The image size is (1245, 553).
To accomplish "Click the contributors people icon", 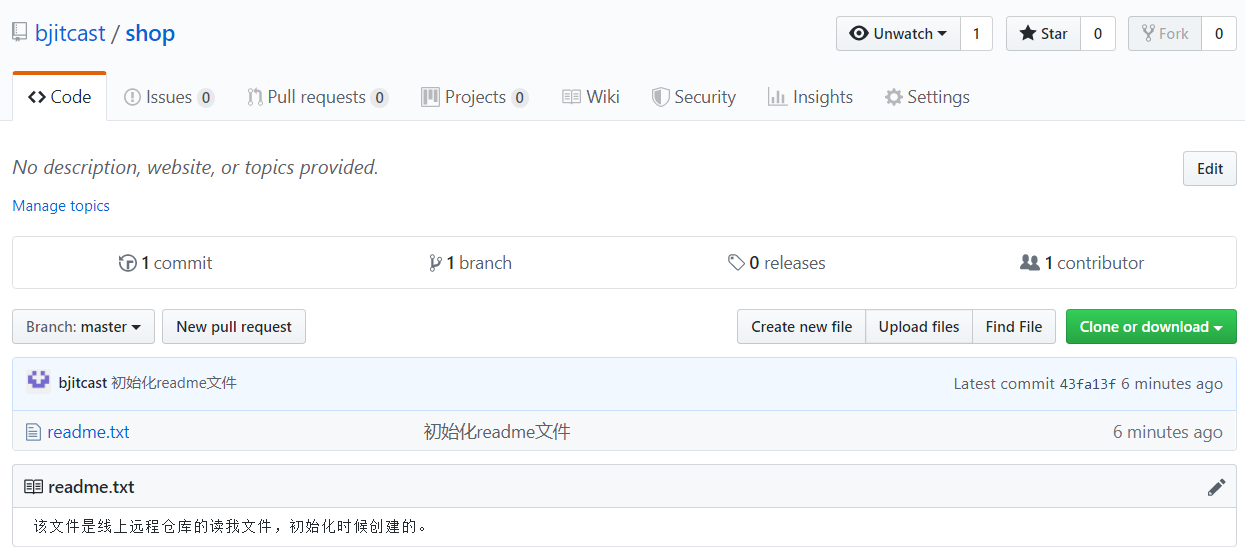I will click(x=1029, y=263).
